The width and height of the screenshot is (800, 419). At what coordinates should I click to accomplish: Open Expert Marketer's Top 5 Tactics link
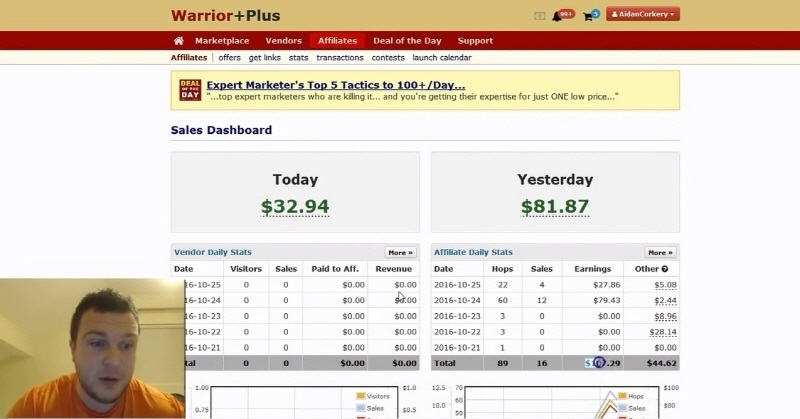[x=336, y=85]
